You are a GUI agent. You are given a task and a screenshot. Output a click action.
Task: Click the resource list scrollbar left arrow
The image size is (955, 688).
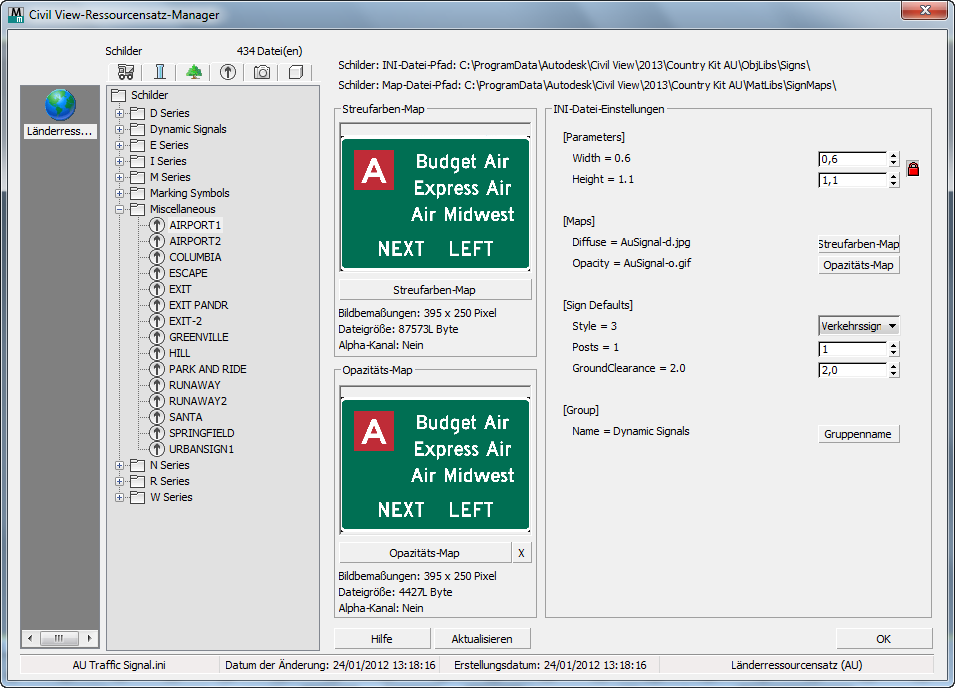point(30,638)
